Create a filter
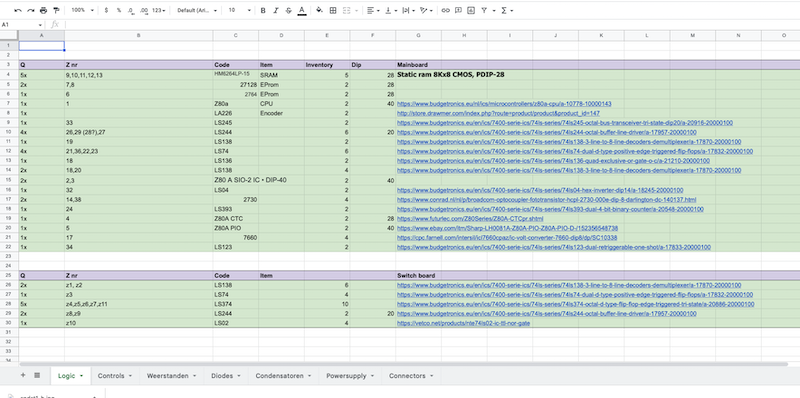 click(484, 10)
